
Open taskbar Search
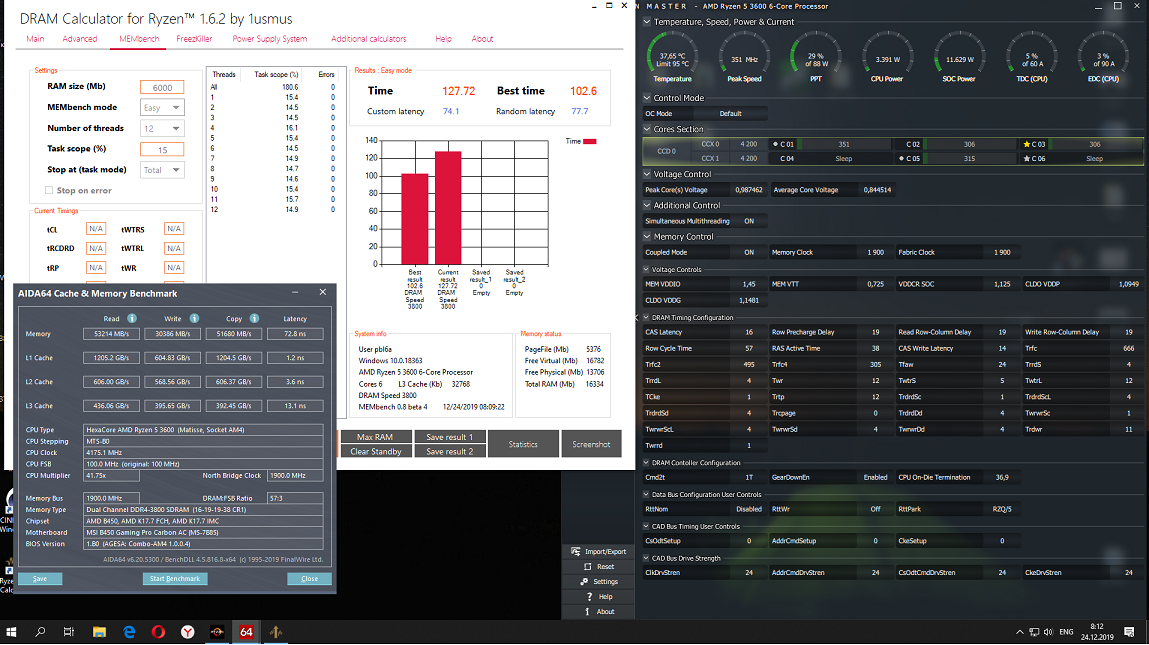(x=40, y=632)
